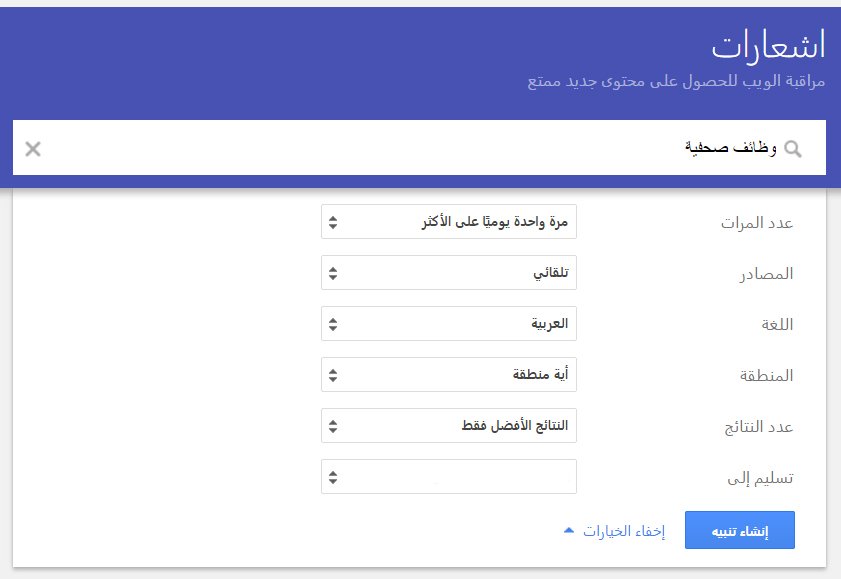This screenshot has height=579, width=841.
Task: Open the اللغة language dropdown
Action: tap(449, 323)
